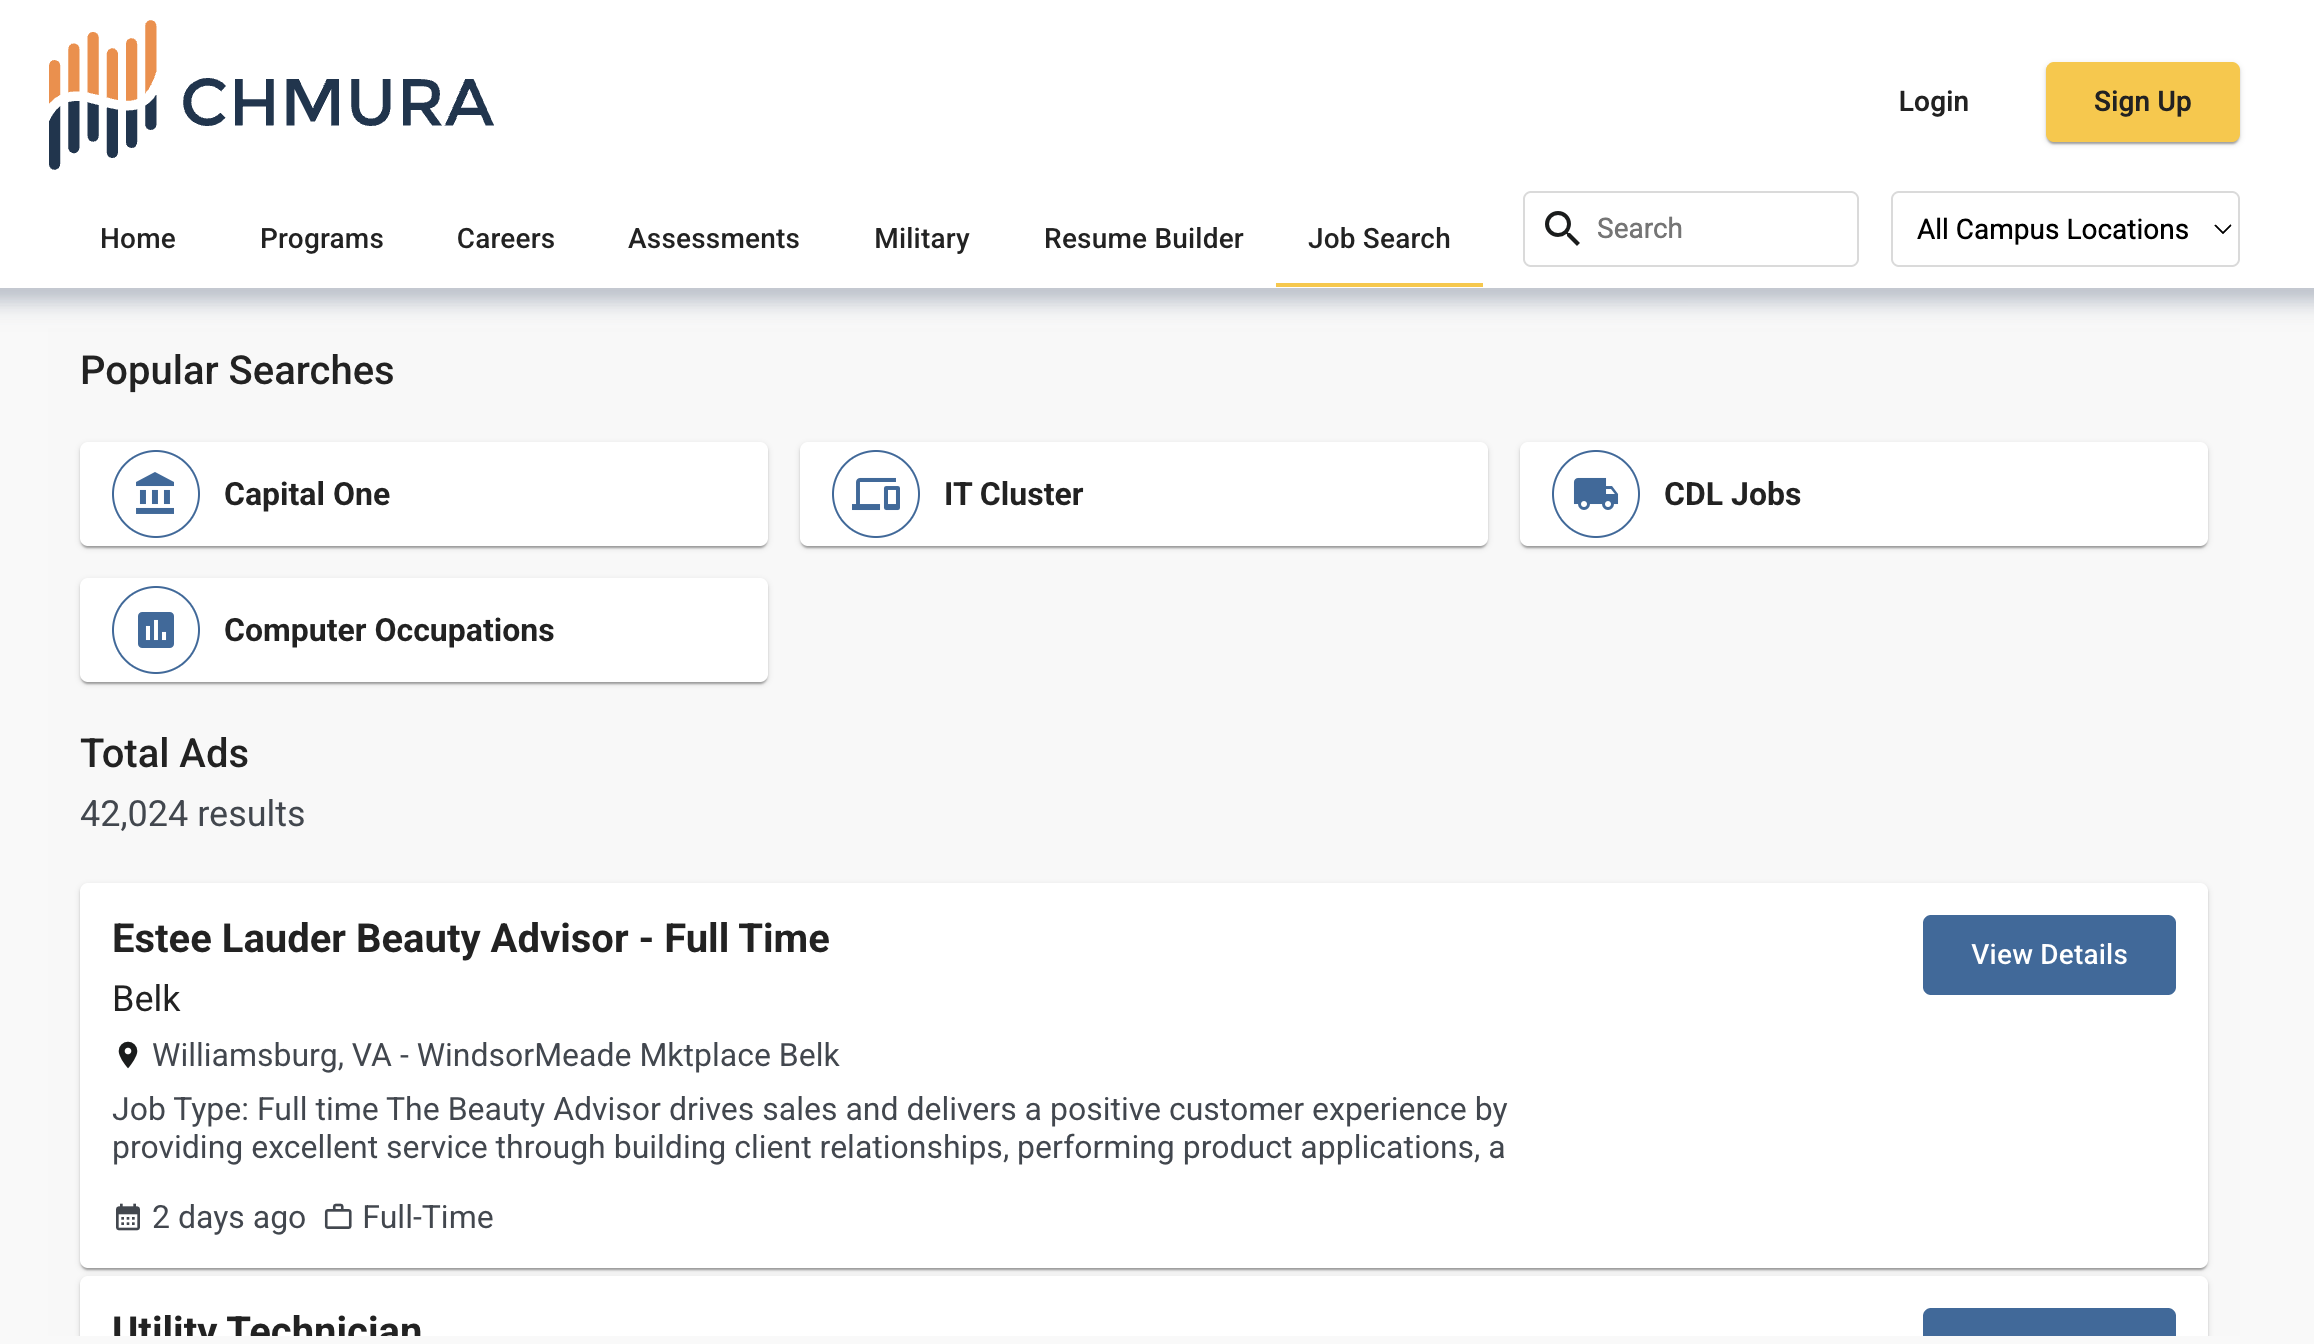Open the Programs tab
This screenshot has width=2314, height=1344.
(x=321, y=238)
